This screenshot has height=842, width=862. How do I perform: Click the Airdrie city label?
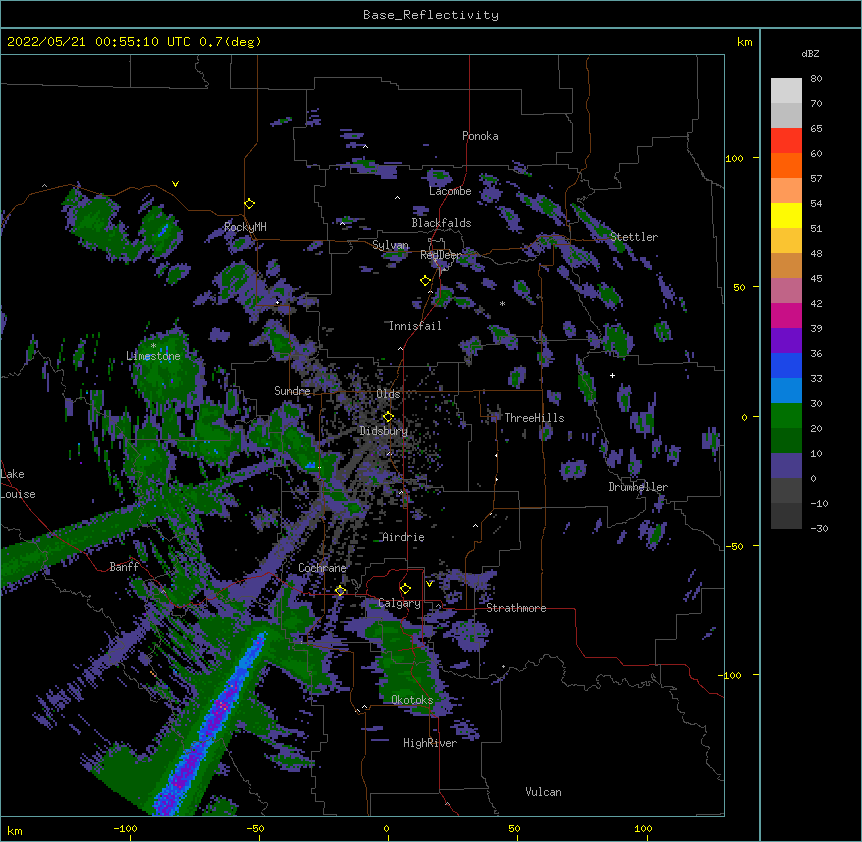[x=404, y=537]
